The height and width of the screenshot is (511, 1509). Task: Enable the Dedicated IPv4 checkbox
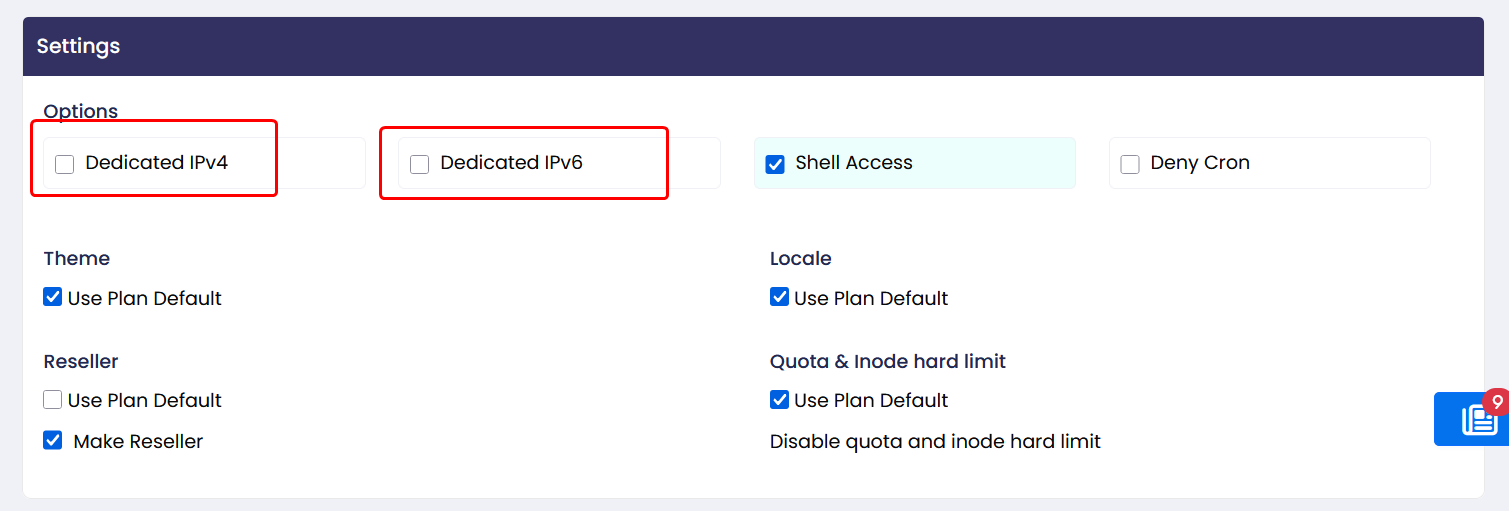65,164
